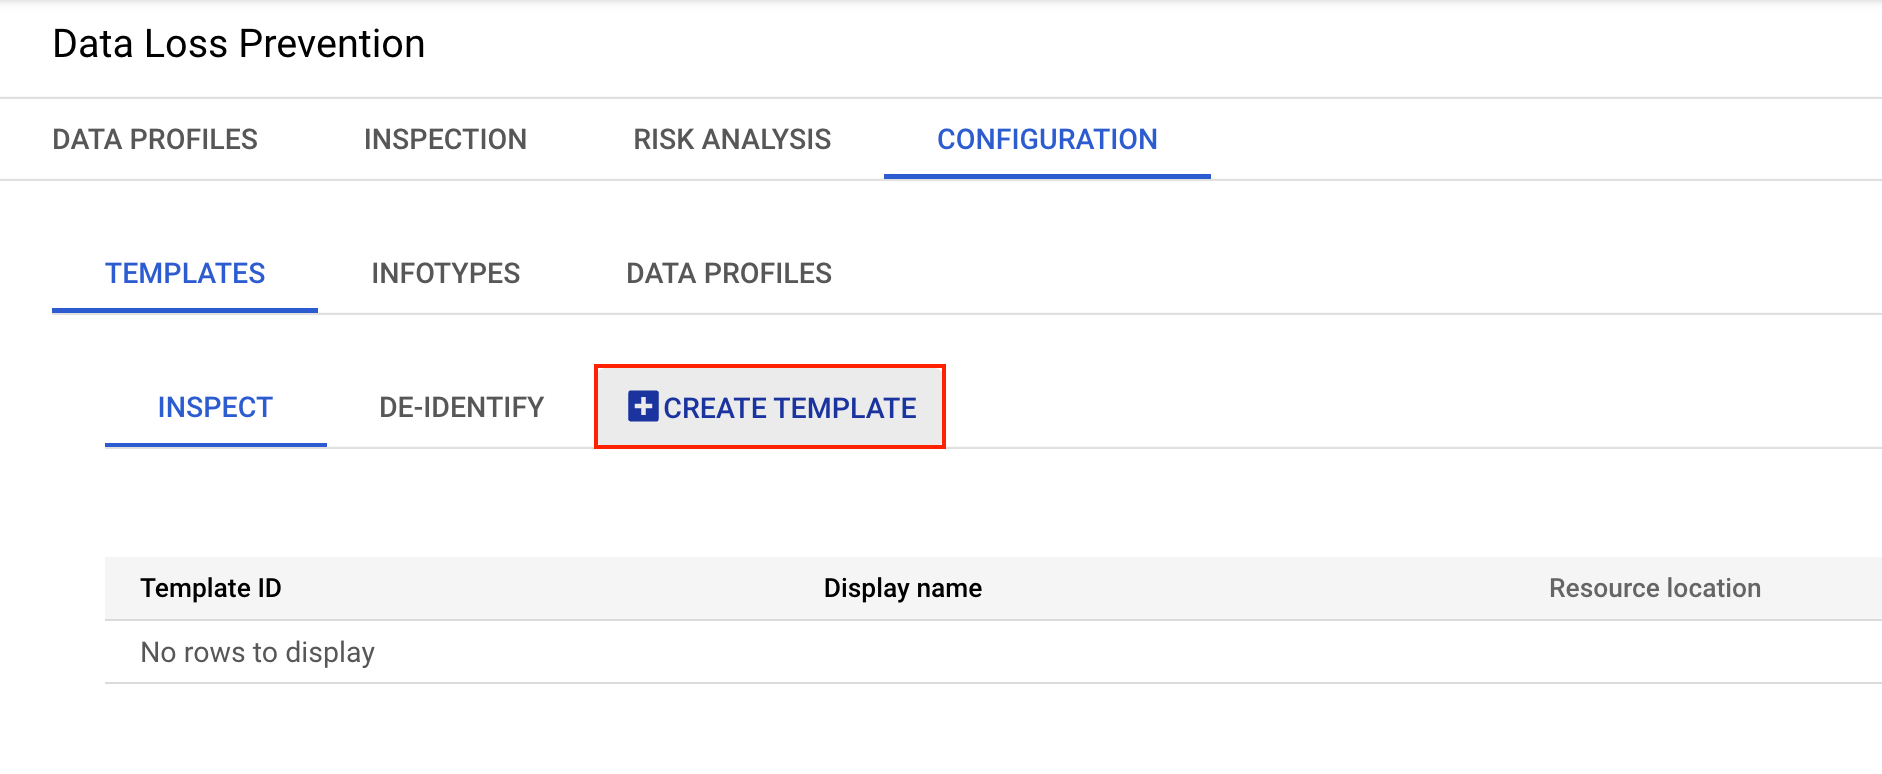Open the top-level DATA PROFILES tab
The height and width of the screenshot is (774, 1882).
click(x=155, y=139)
